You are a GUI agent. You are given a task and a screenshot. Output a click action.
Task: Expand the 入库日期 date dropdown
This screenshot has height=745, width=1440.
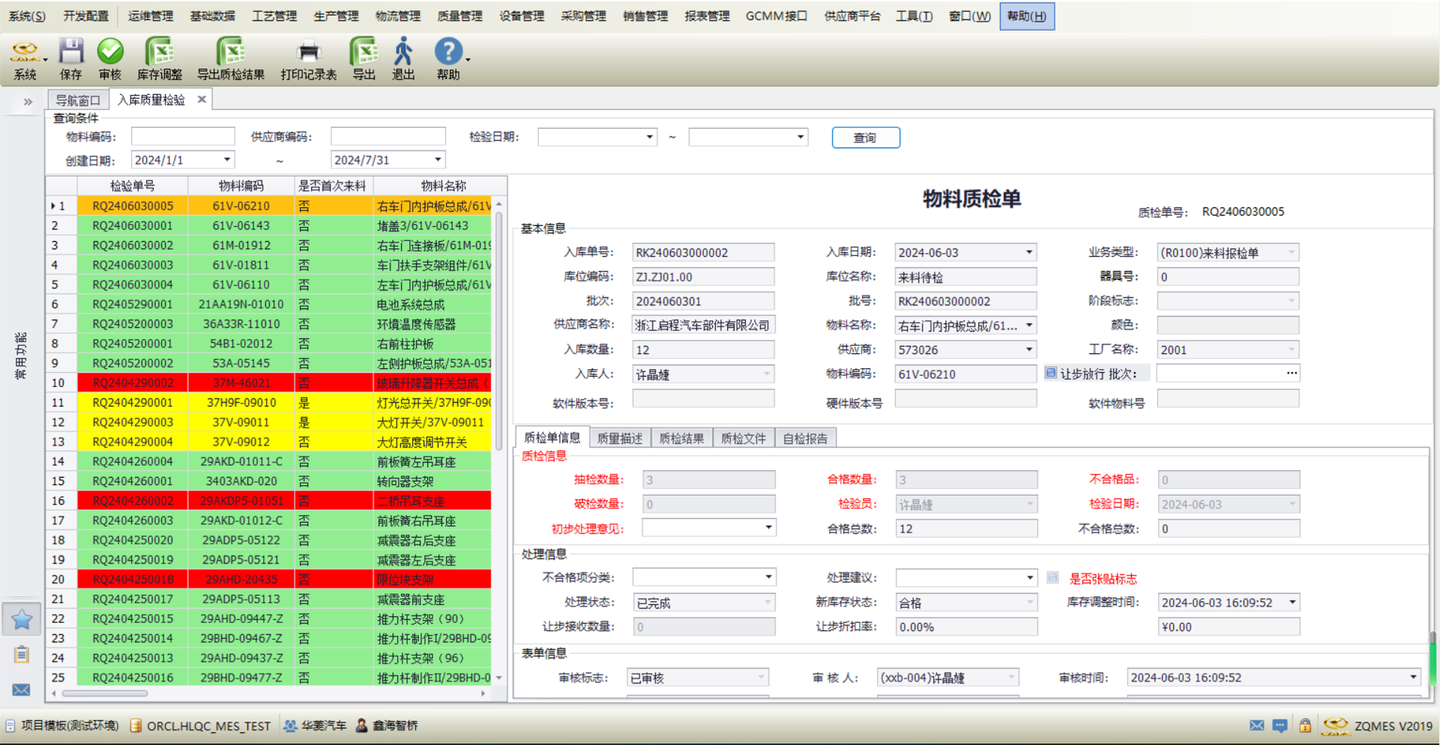(1029, 253)
